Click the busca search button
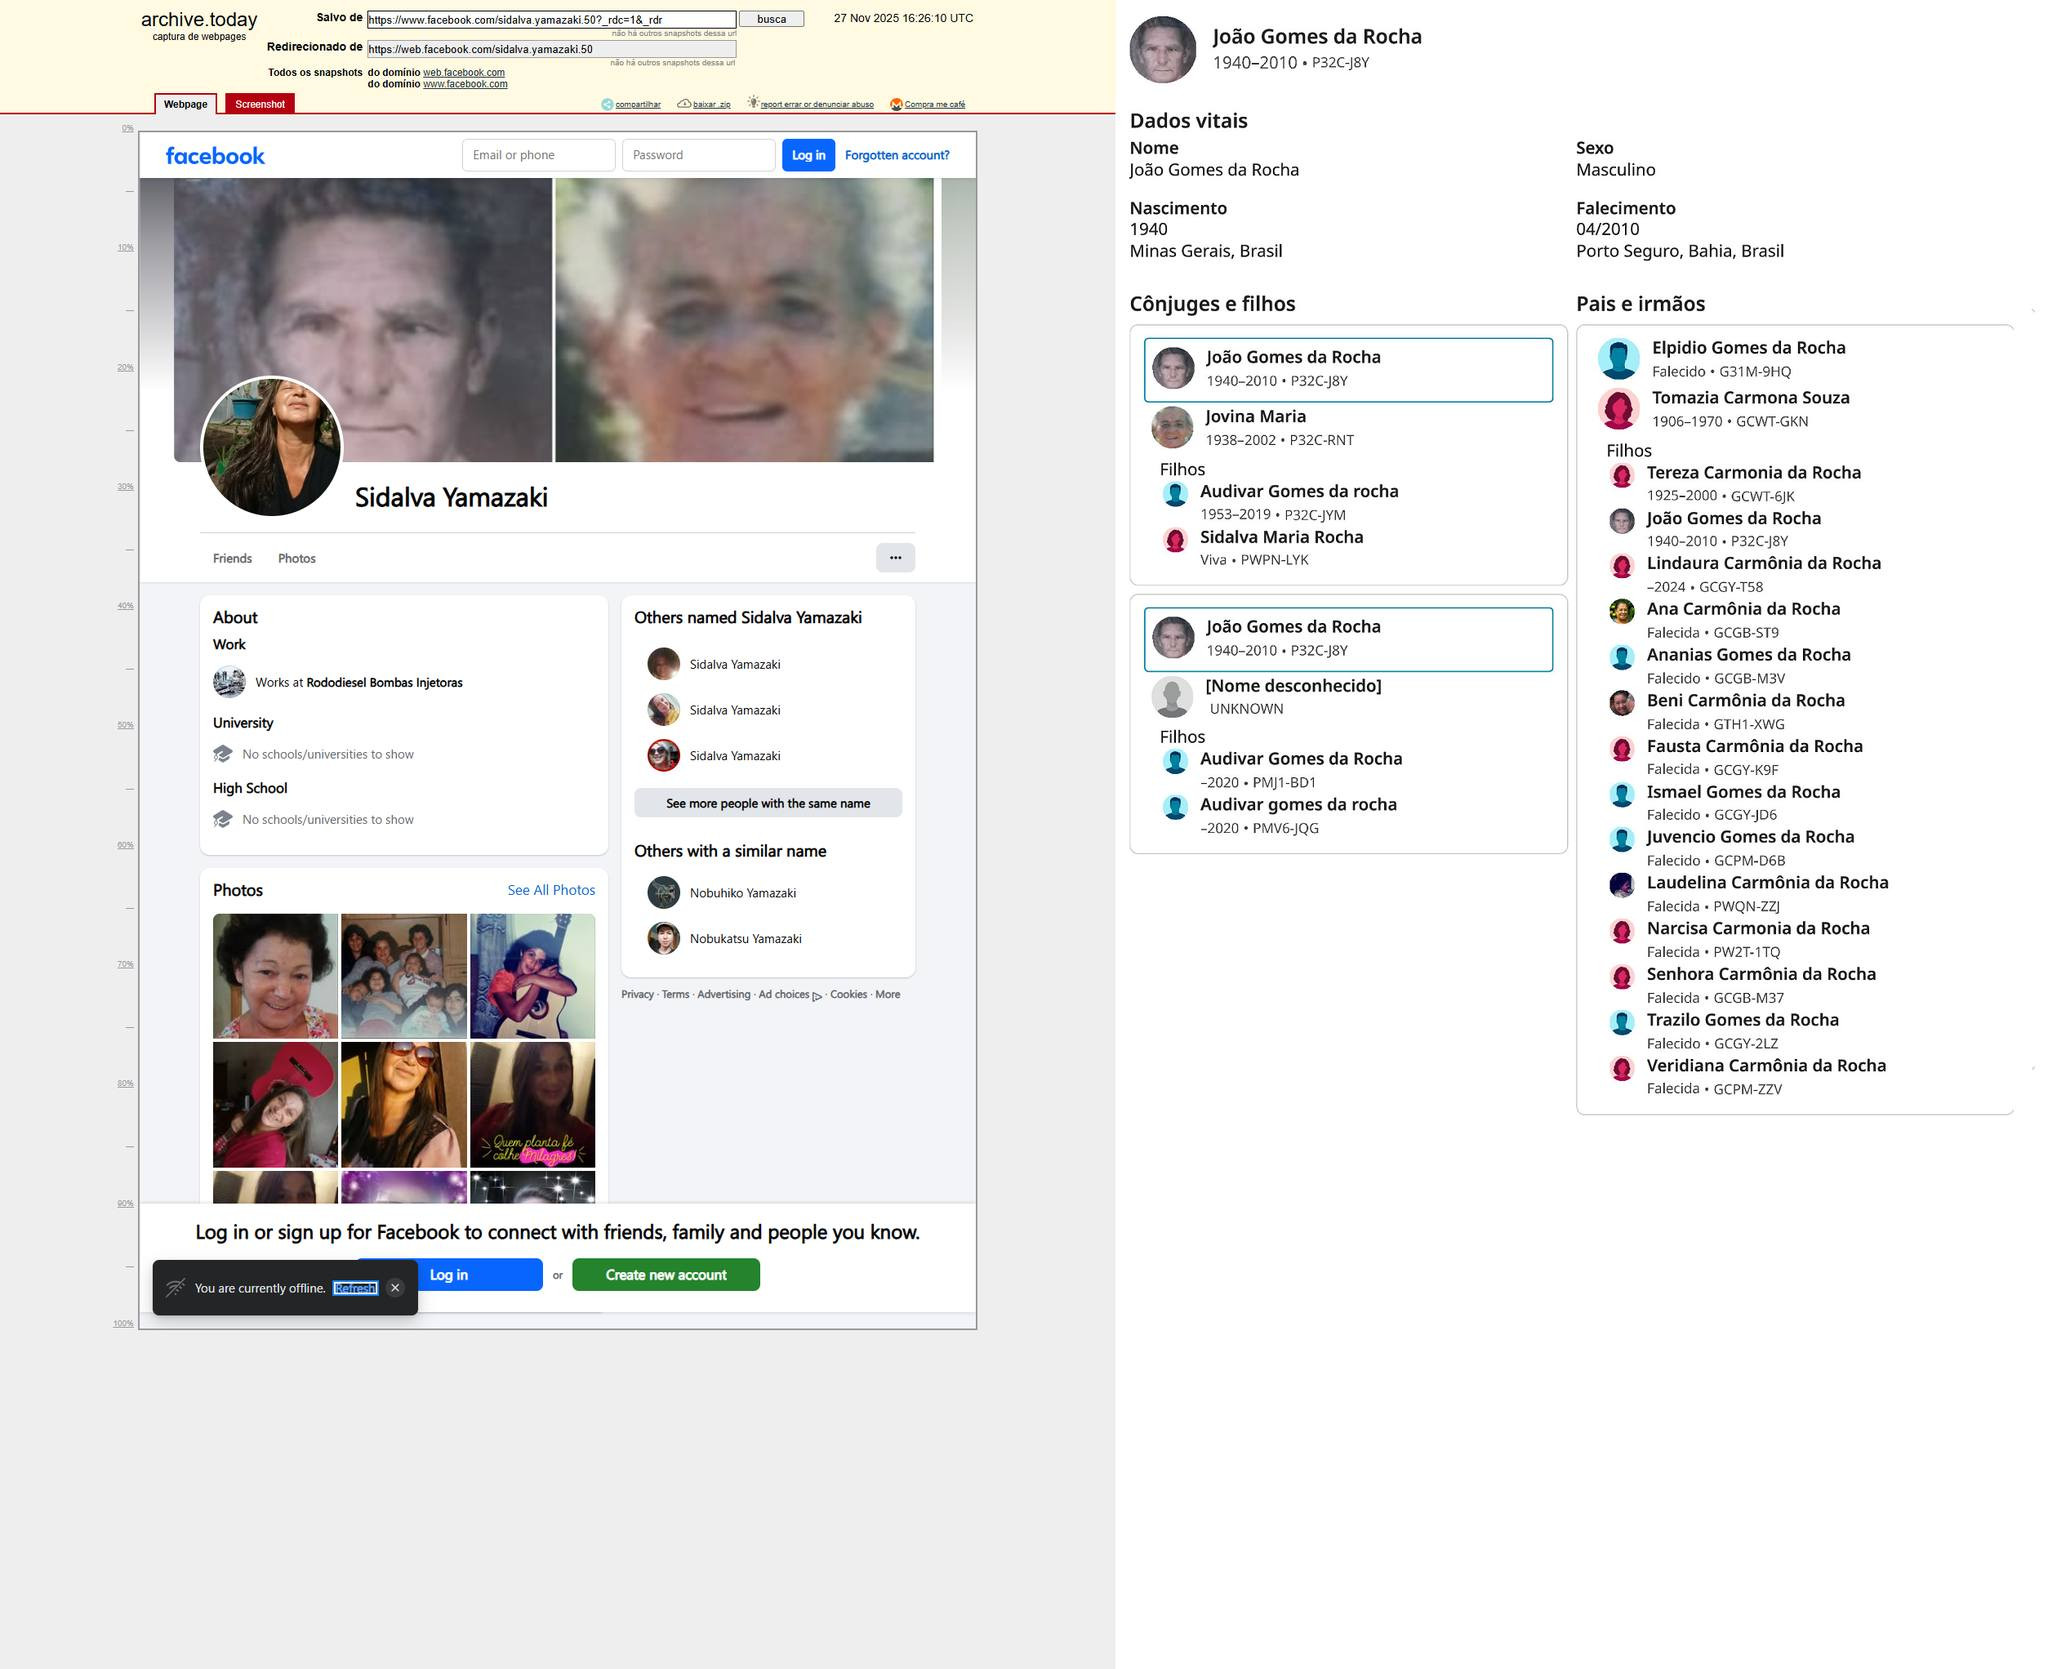The image size is (2048, 1669). 771,19
